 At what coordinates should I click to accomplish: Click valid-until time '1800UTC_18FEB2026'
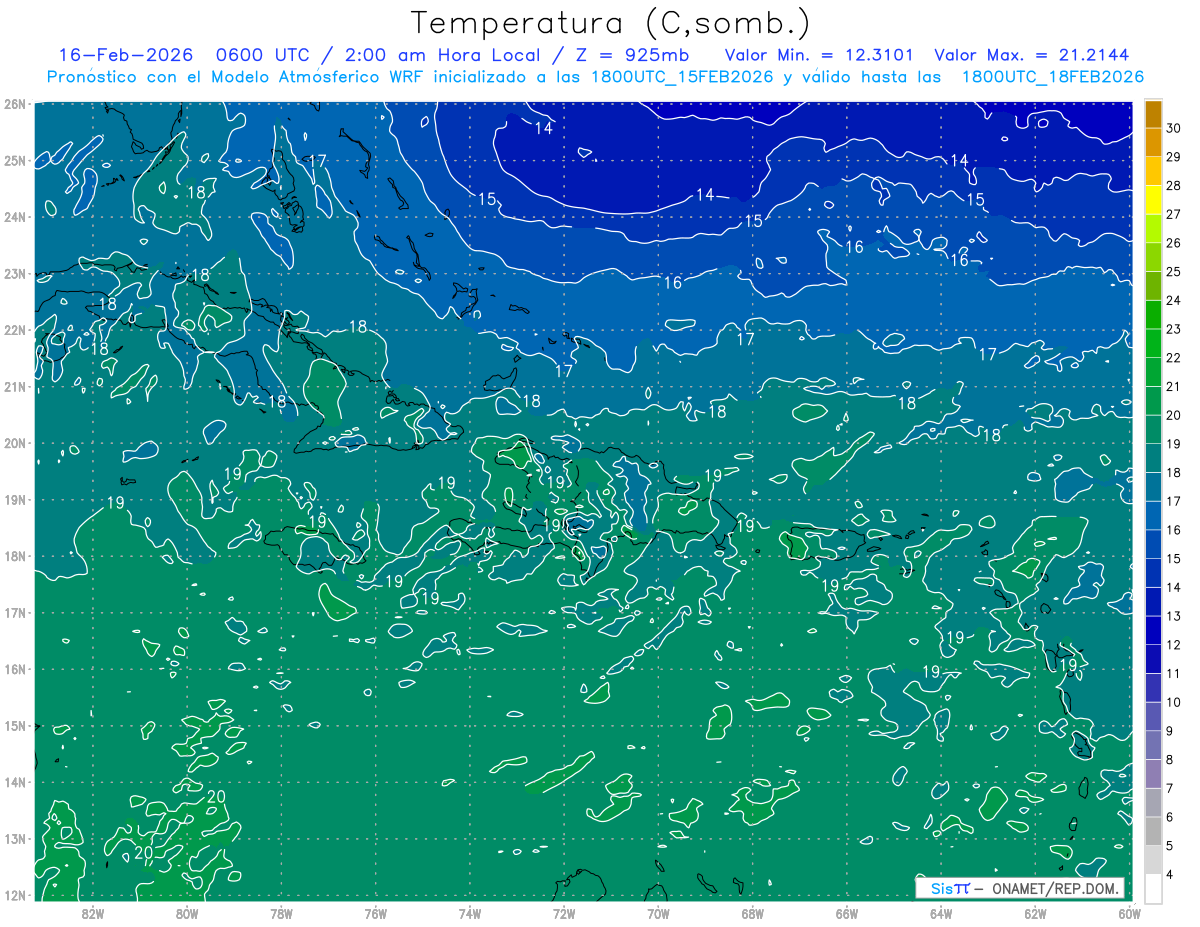pyautogui.click(x=1053, y=77)
